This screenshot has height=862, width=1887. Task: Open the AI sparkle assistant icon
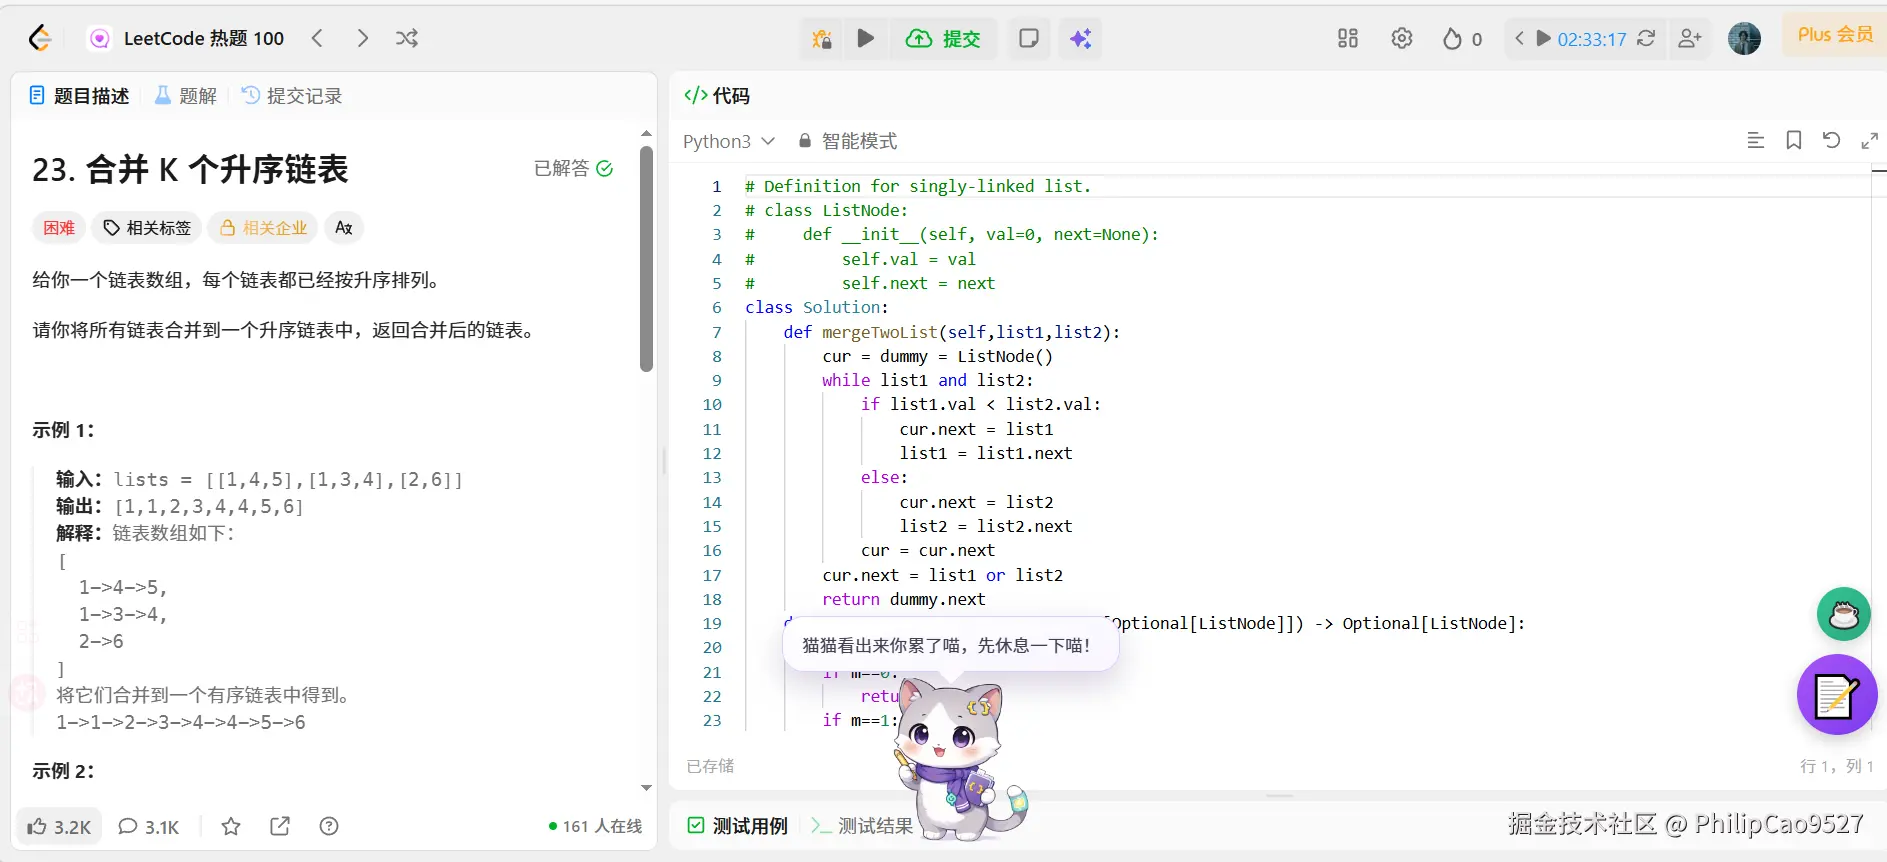pyautogui.click(x=1081, y=39)
